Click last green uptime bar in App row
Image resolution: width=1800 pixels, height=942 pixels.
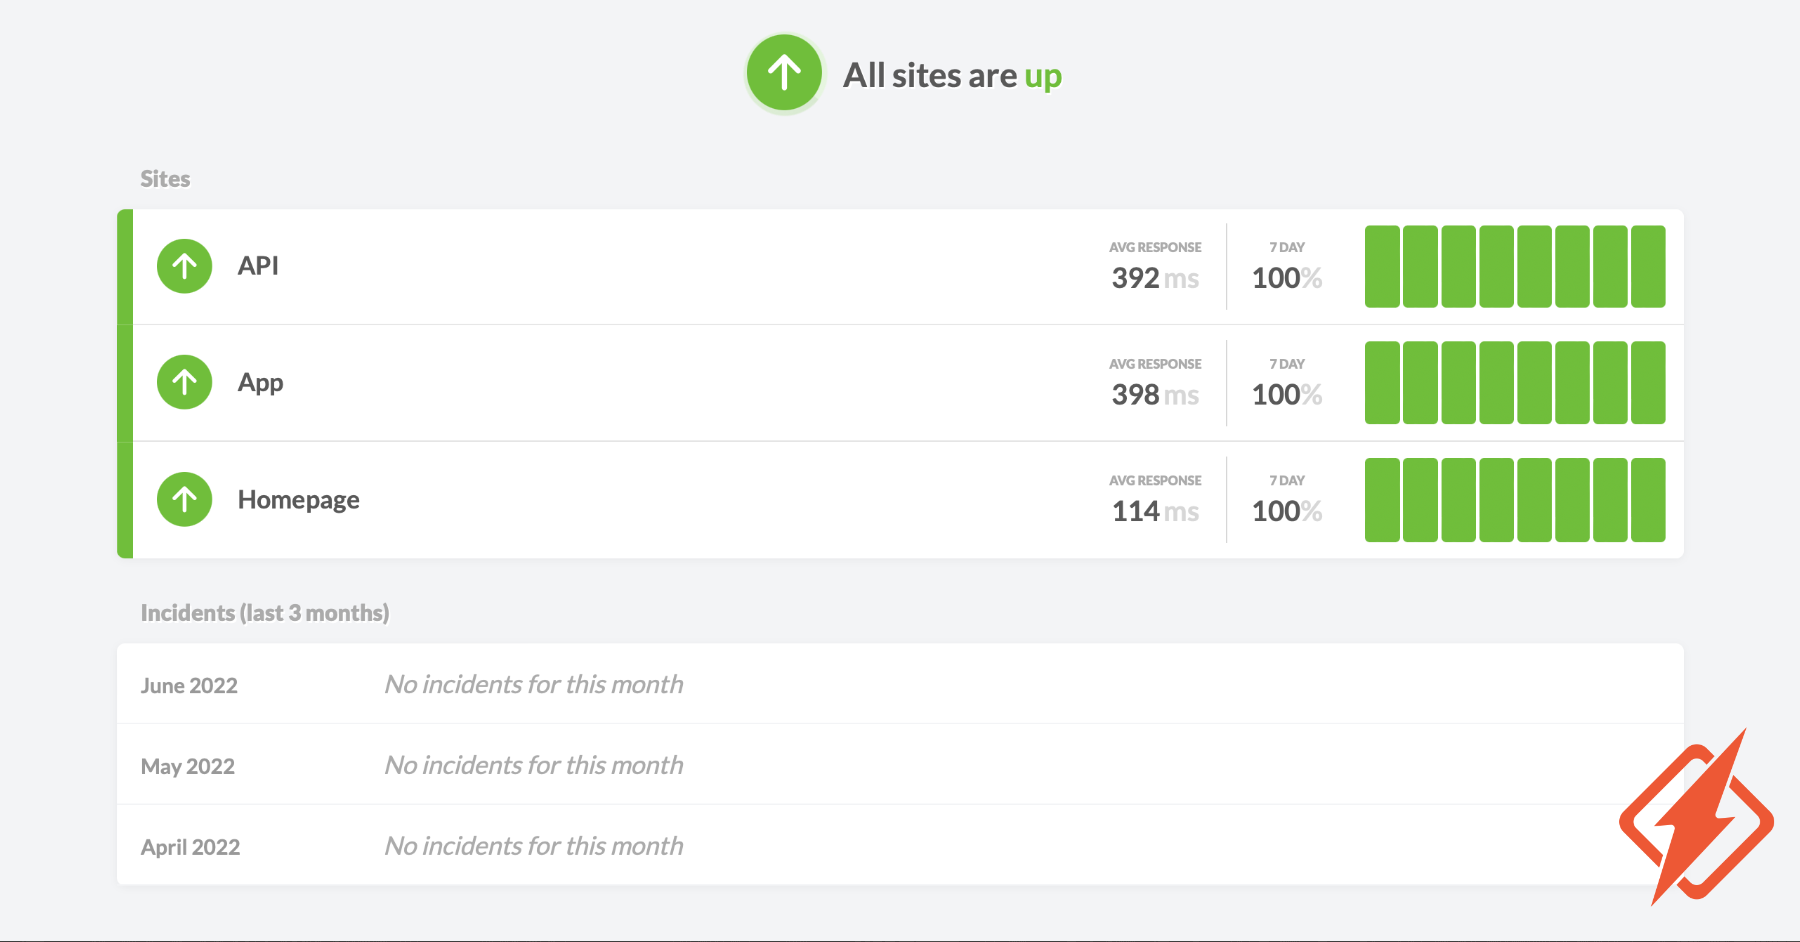pos(1648,383)
